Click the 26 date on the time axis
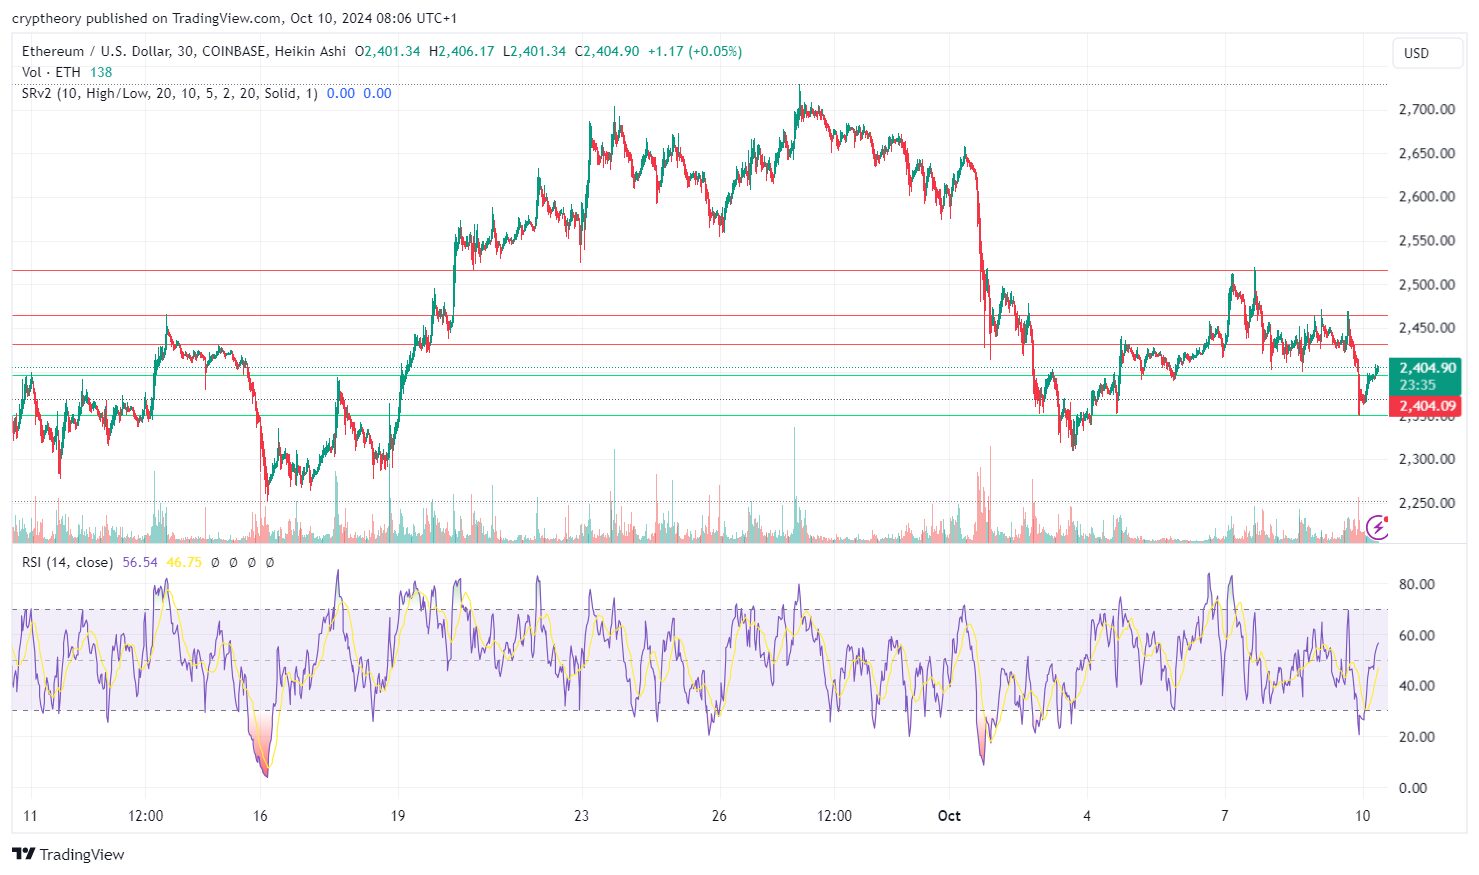 (719, 816)
